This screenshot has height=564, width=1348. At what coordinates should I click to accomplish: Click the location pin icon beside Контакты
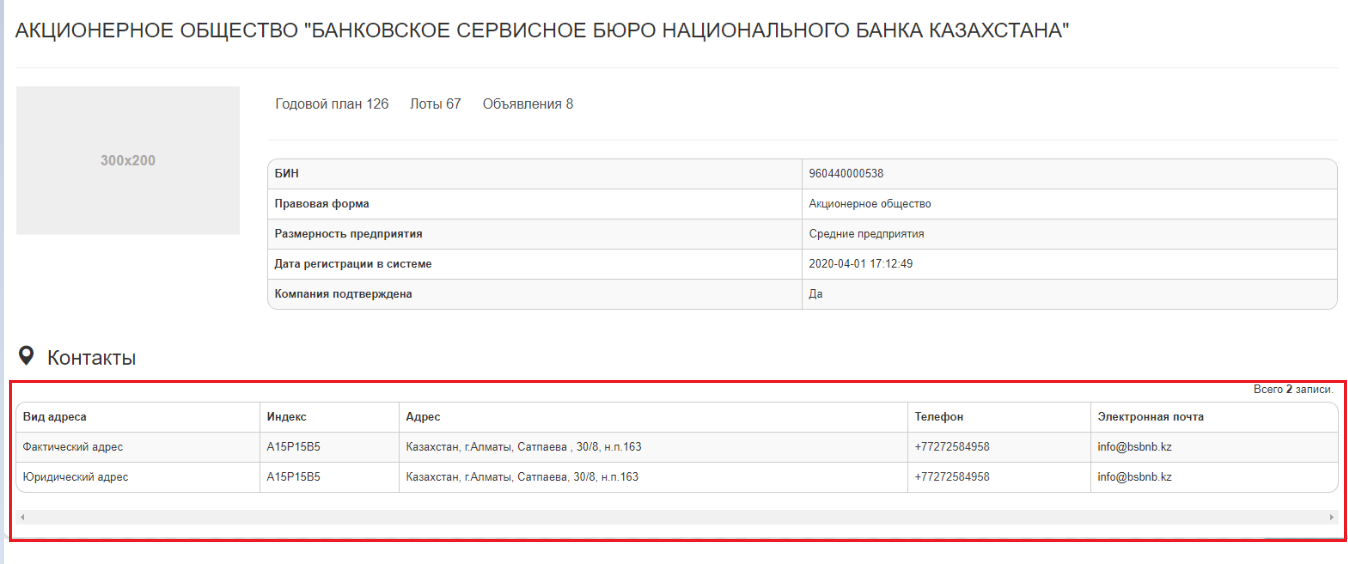(26, 356)
